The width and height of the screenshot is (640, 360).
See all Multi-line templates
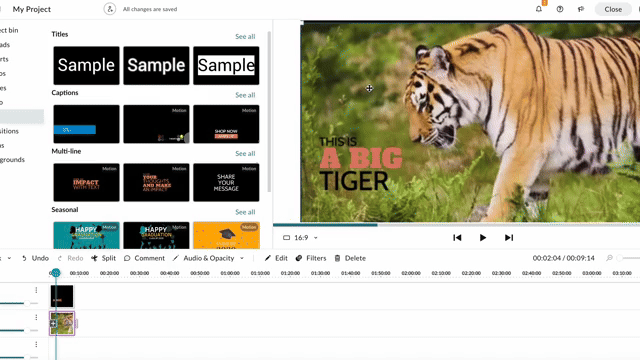point(245,153)
